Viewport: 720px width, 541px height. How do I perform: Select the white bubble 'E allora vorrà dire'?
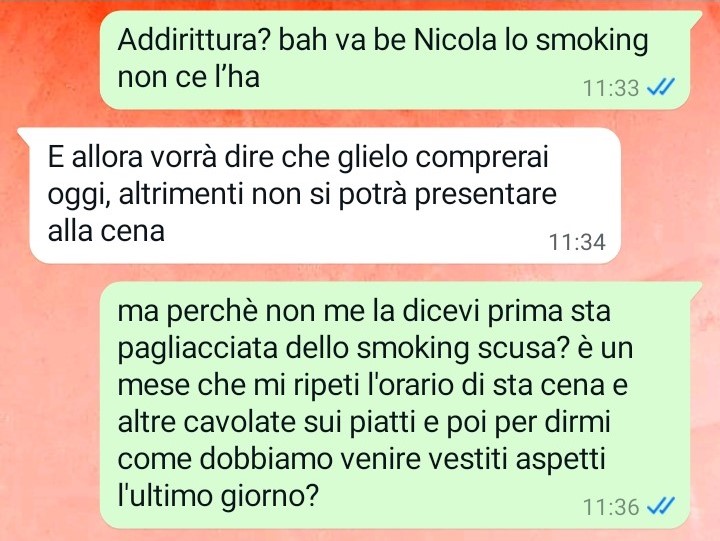coord(319,196)
